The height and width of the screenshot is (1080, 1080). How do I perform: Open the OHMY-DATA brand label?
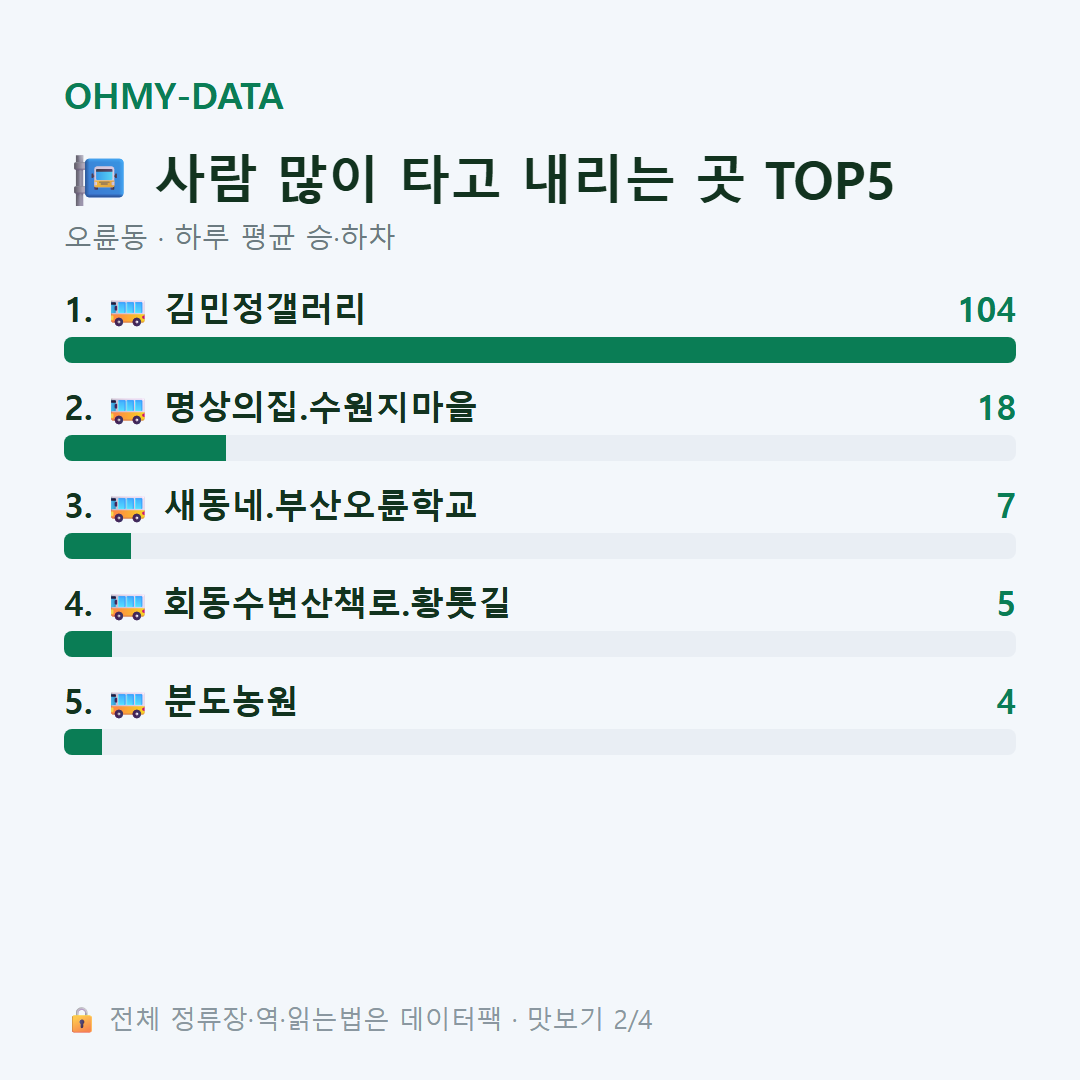pyautogui.click(x=174, y=96)
